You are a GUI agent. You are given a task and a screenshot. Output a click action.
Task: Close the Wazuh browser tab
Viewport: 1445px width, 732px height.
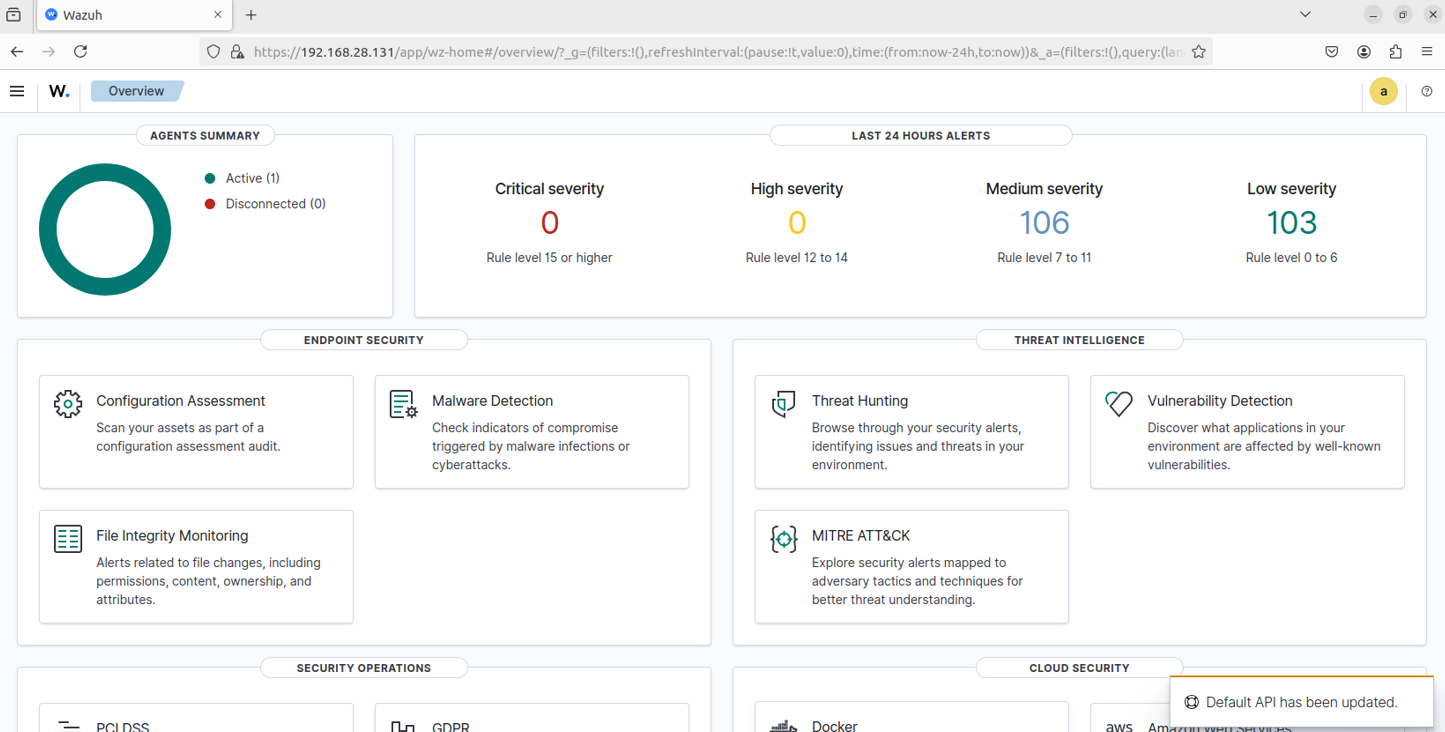(218, 15)
